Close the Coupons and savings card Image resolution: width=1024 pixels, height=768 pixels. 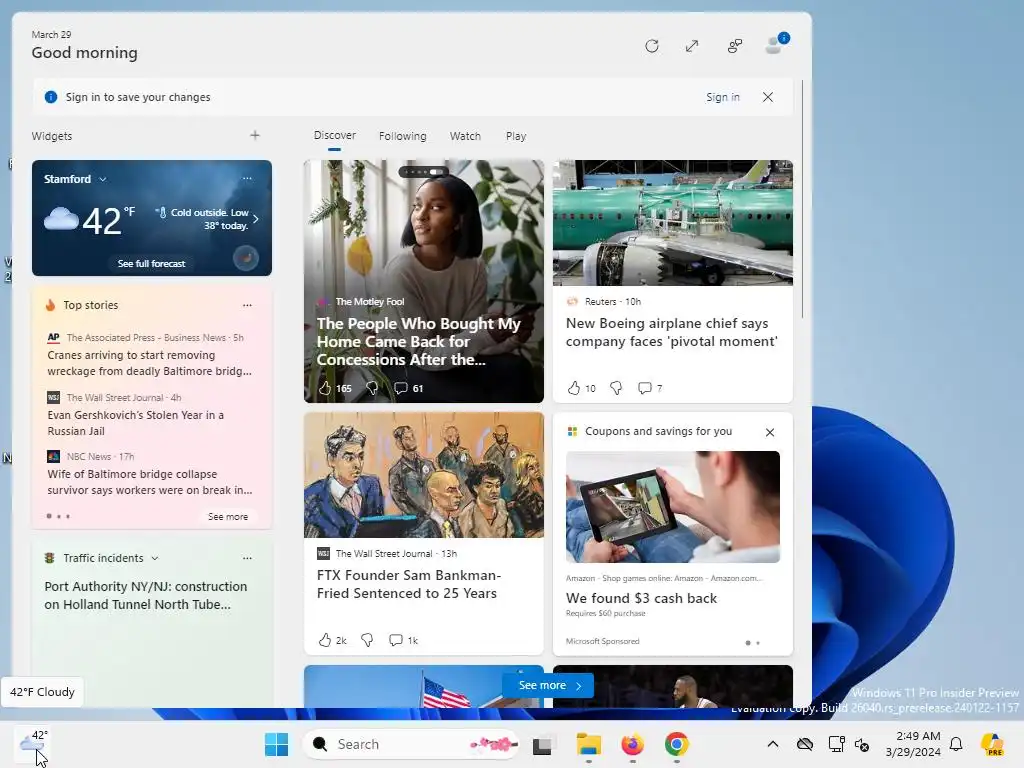[770, 432]
